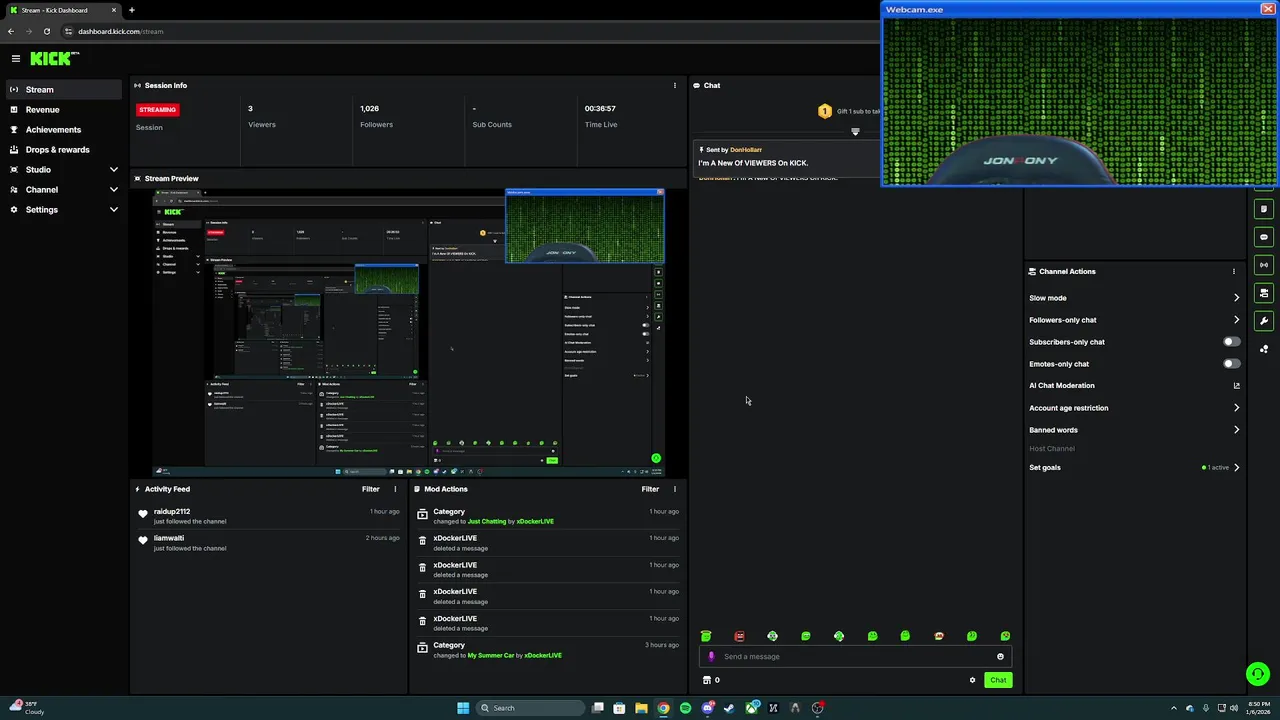
Task: Select the Stream - Kick Dashboard tab
Action: 62,10
